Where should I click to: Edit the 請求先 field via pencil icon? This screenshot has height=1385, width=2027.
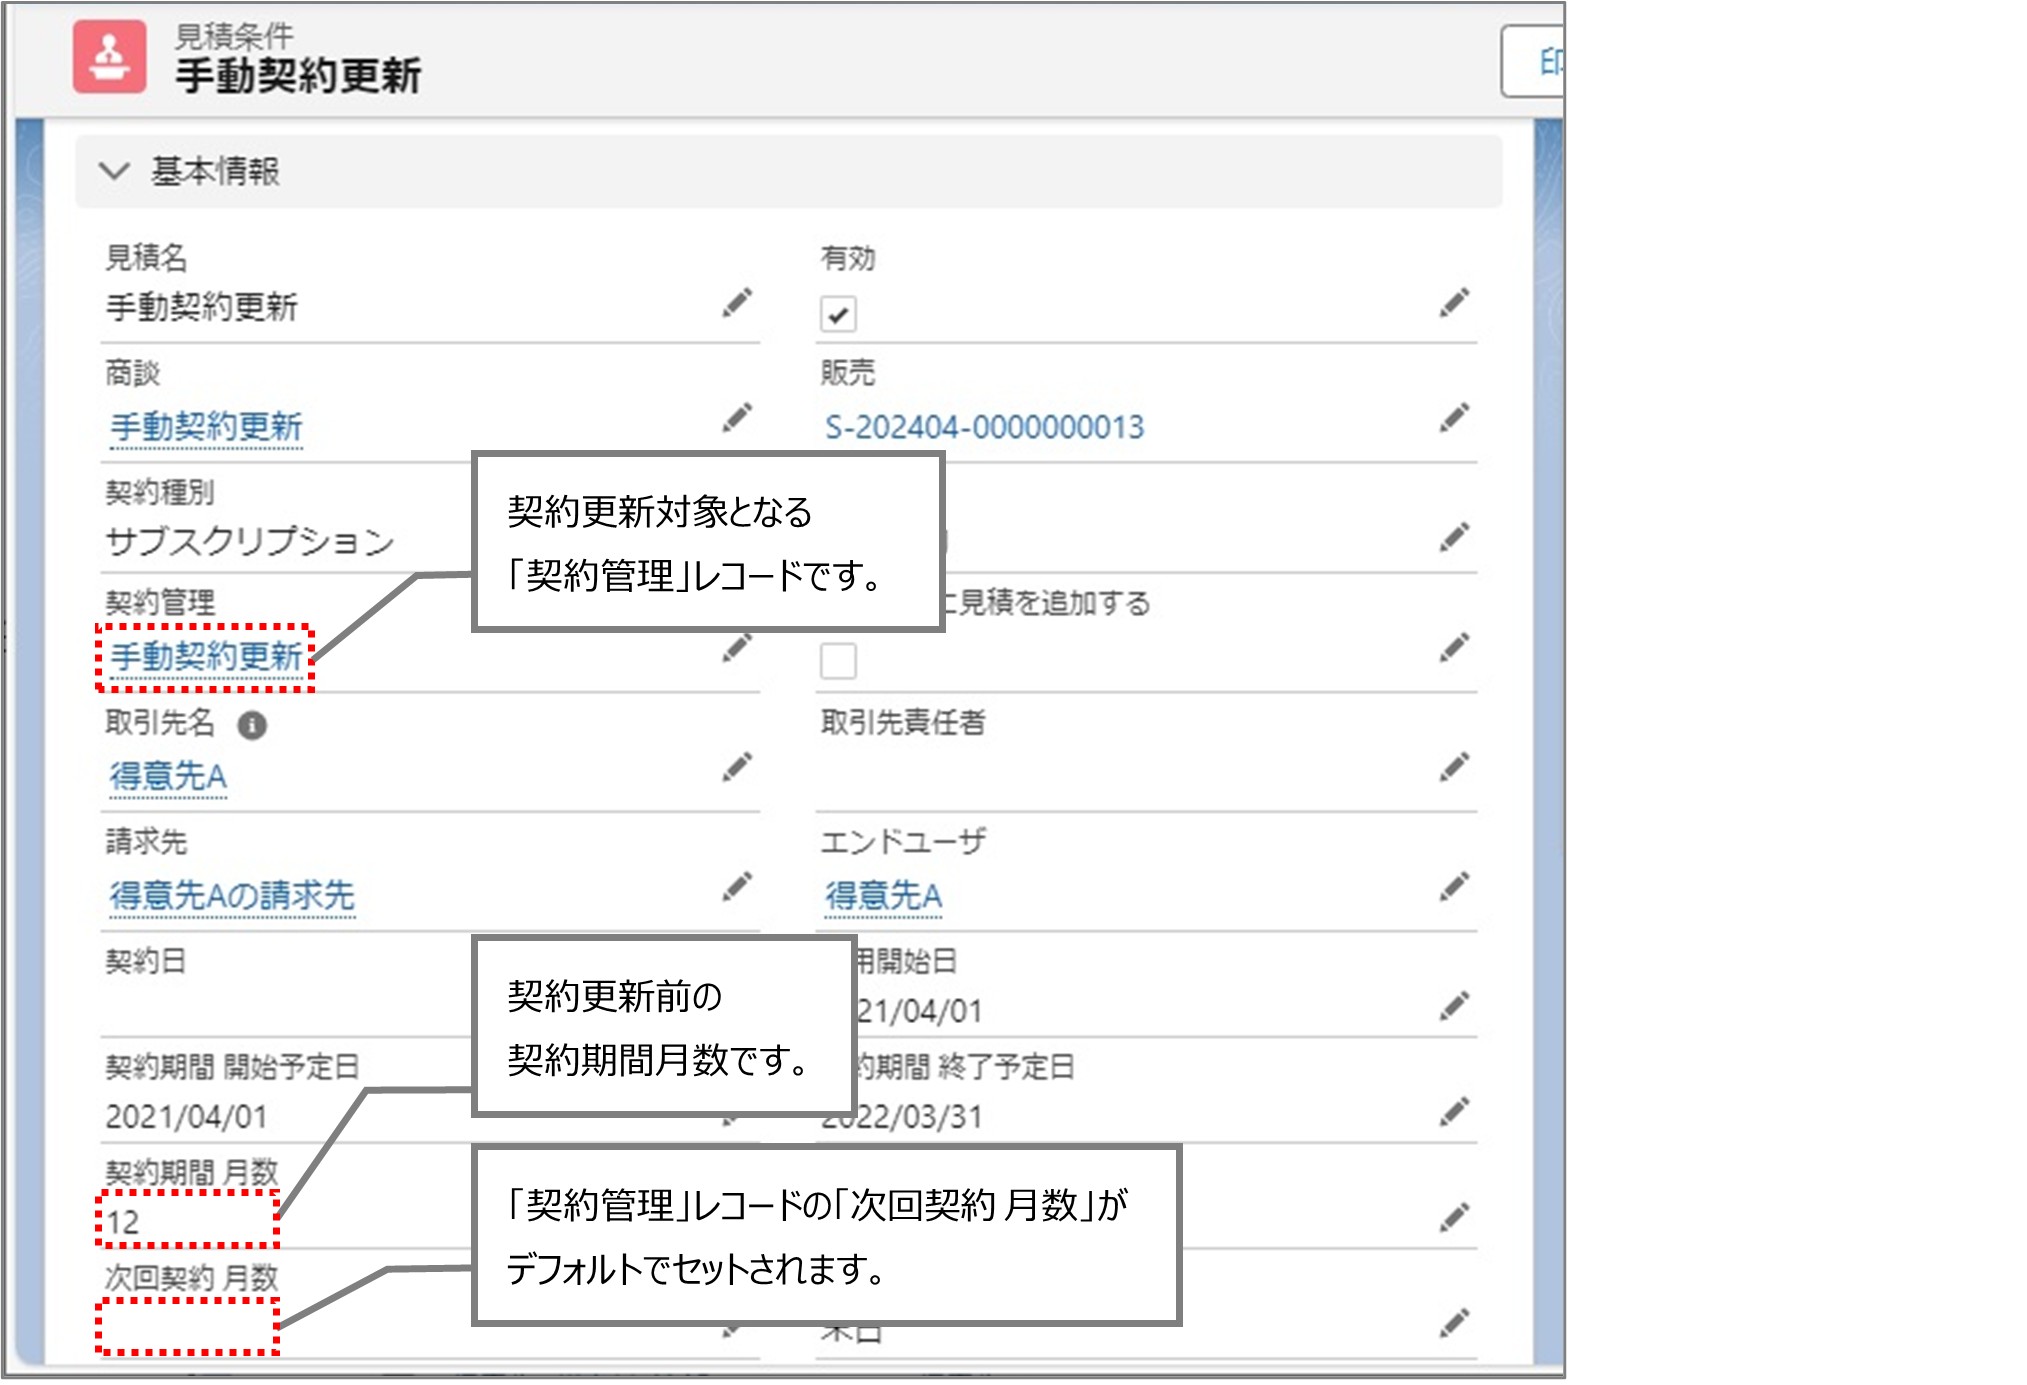pos(738,884)
